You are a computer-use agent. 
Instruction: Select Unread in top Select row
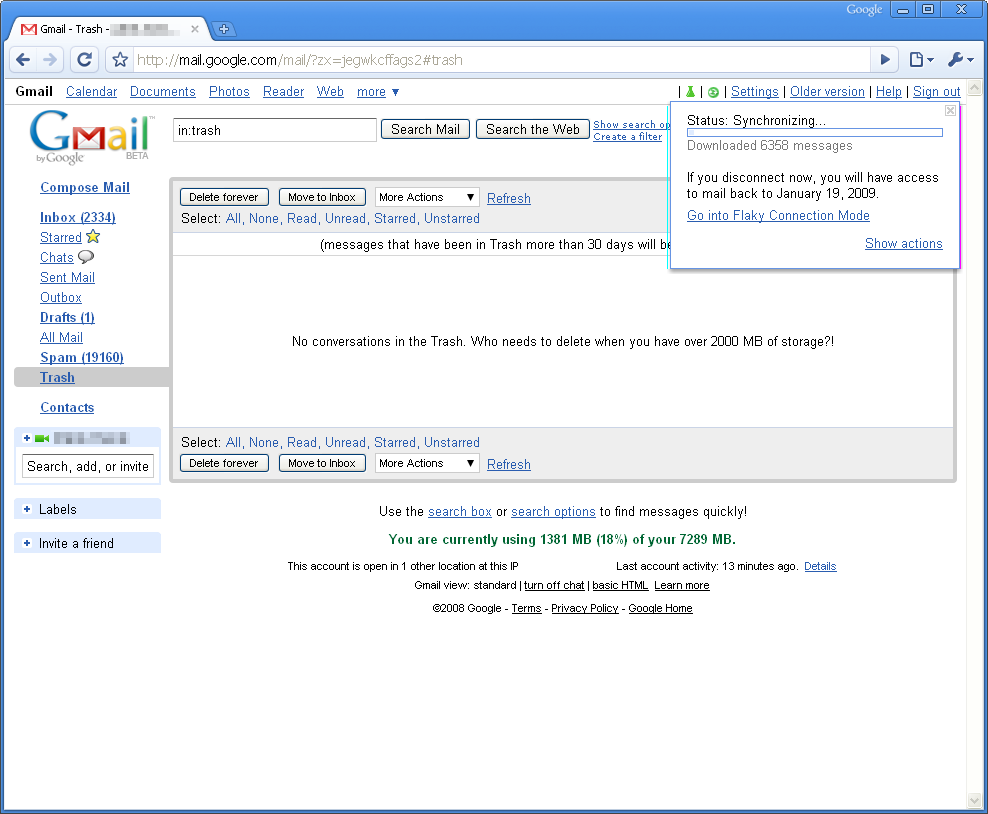coord(345,219)
